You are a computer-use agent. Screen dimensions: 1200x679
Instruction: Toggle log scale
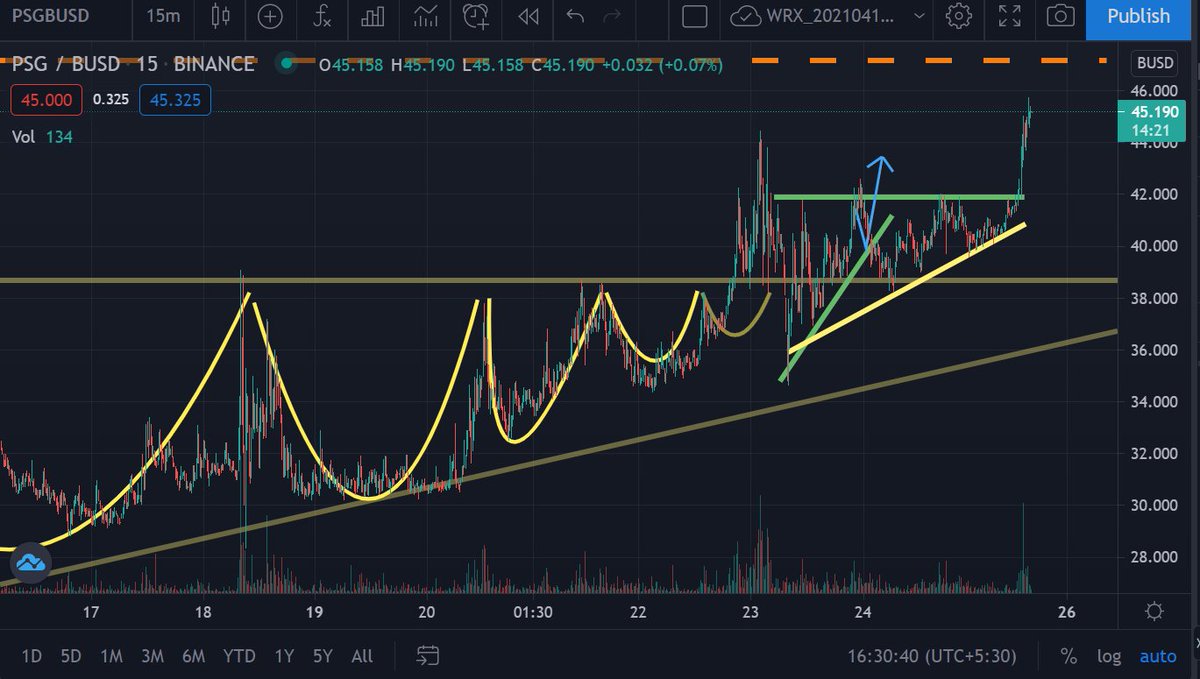(1108, 656)
